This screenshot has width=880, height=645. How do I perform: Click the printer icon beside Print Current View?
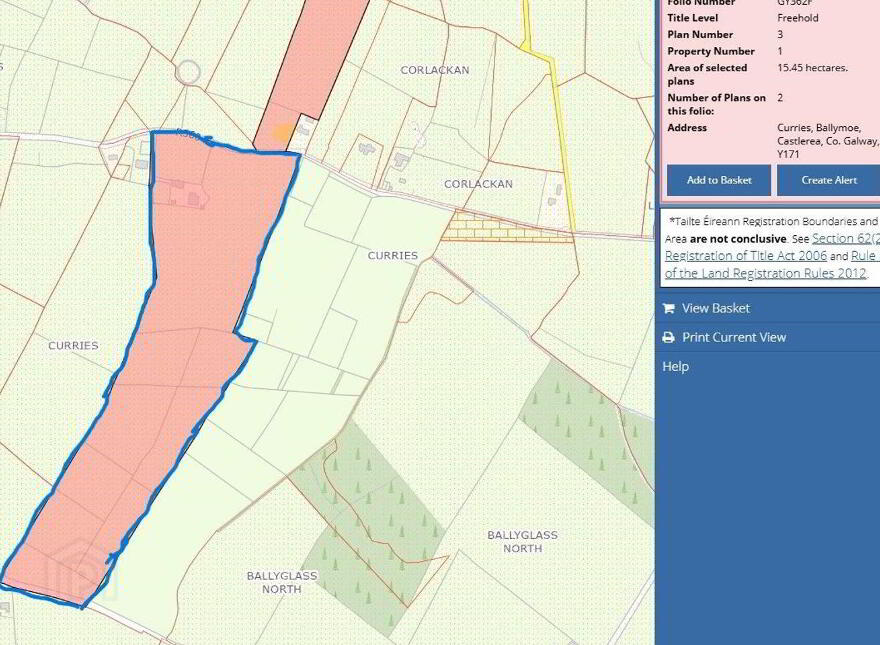point(668,337)
